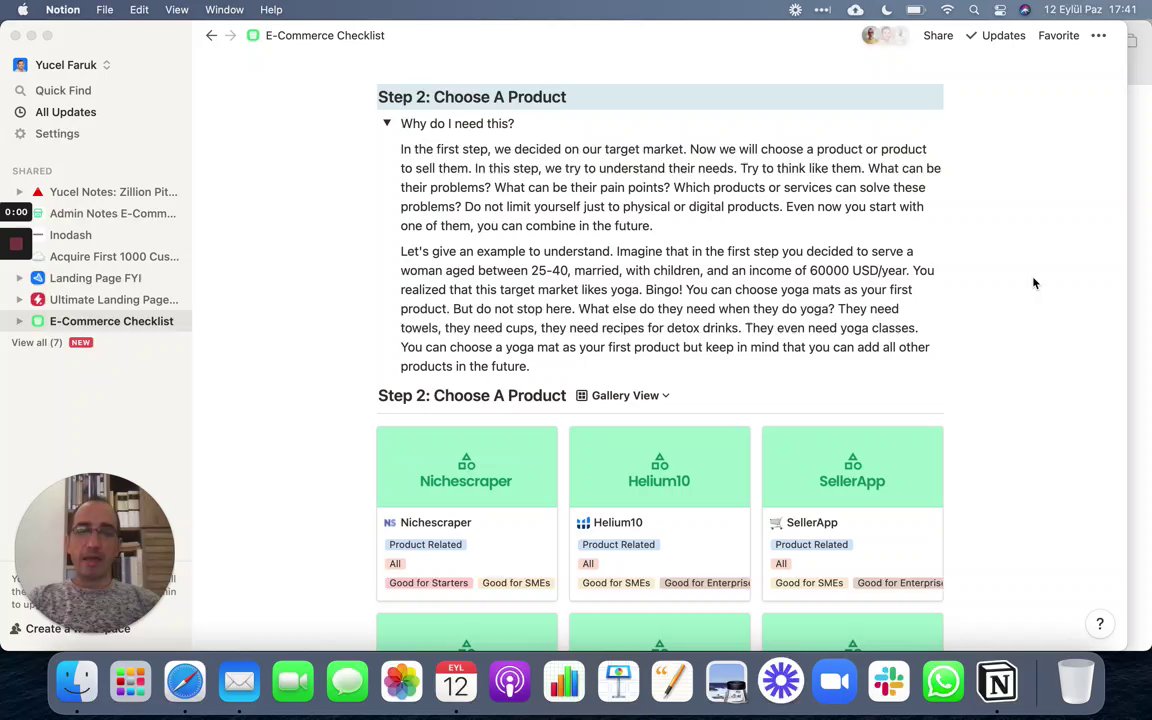This screenshot has width=1152, height=720.
Task: Open the Gallery View dropdown
Action: 623,395
